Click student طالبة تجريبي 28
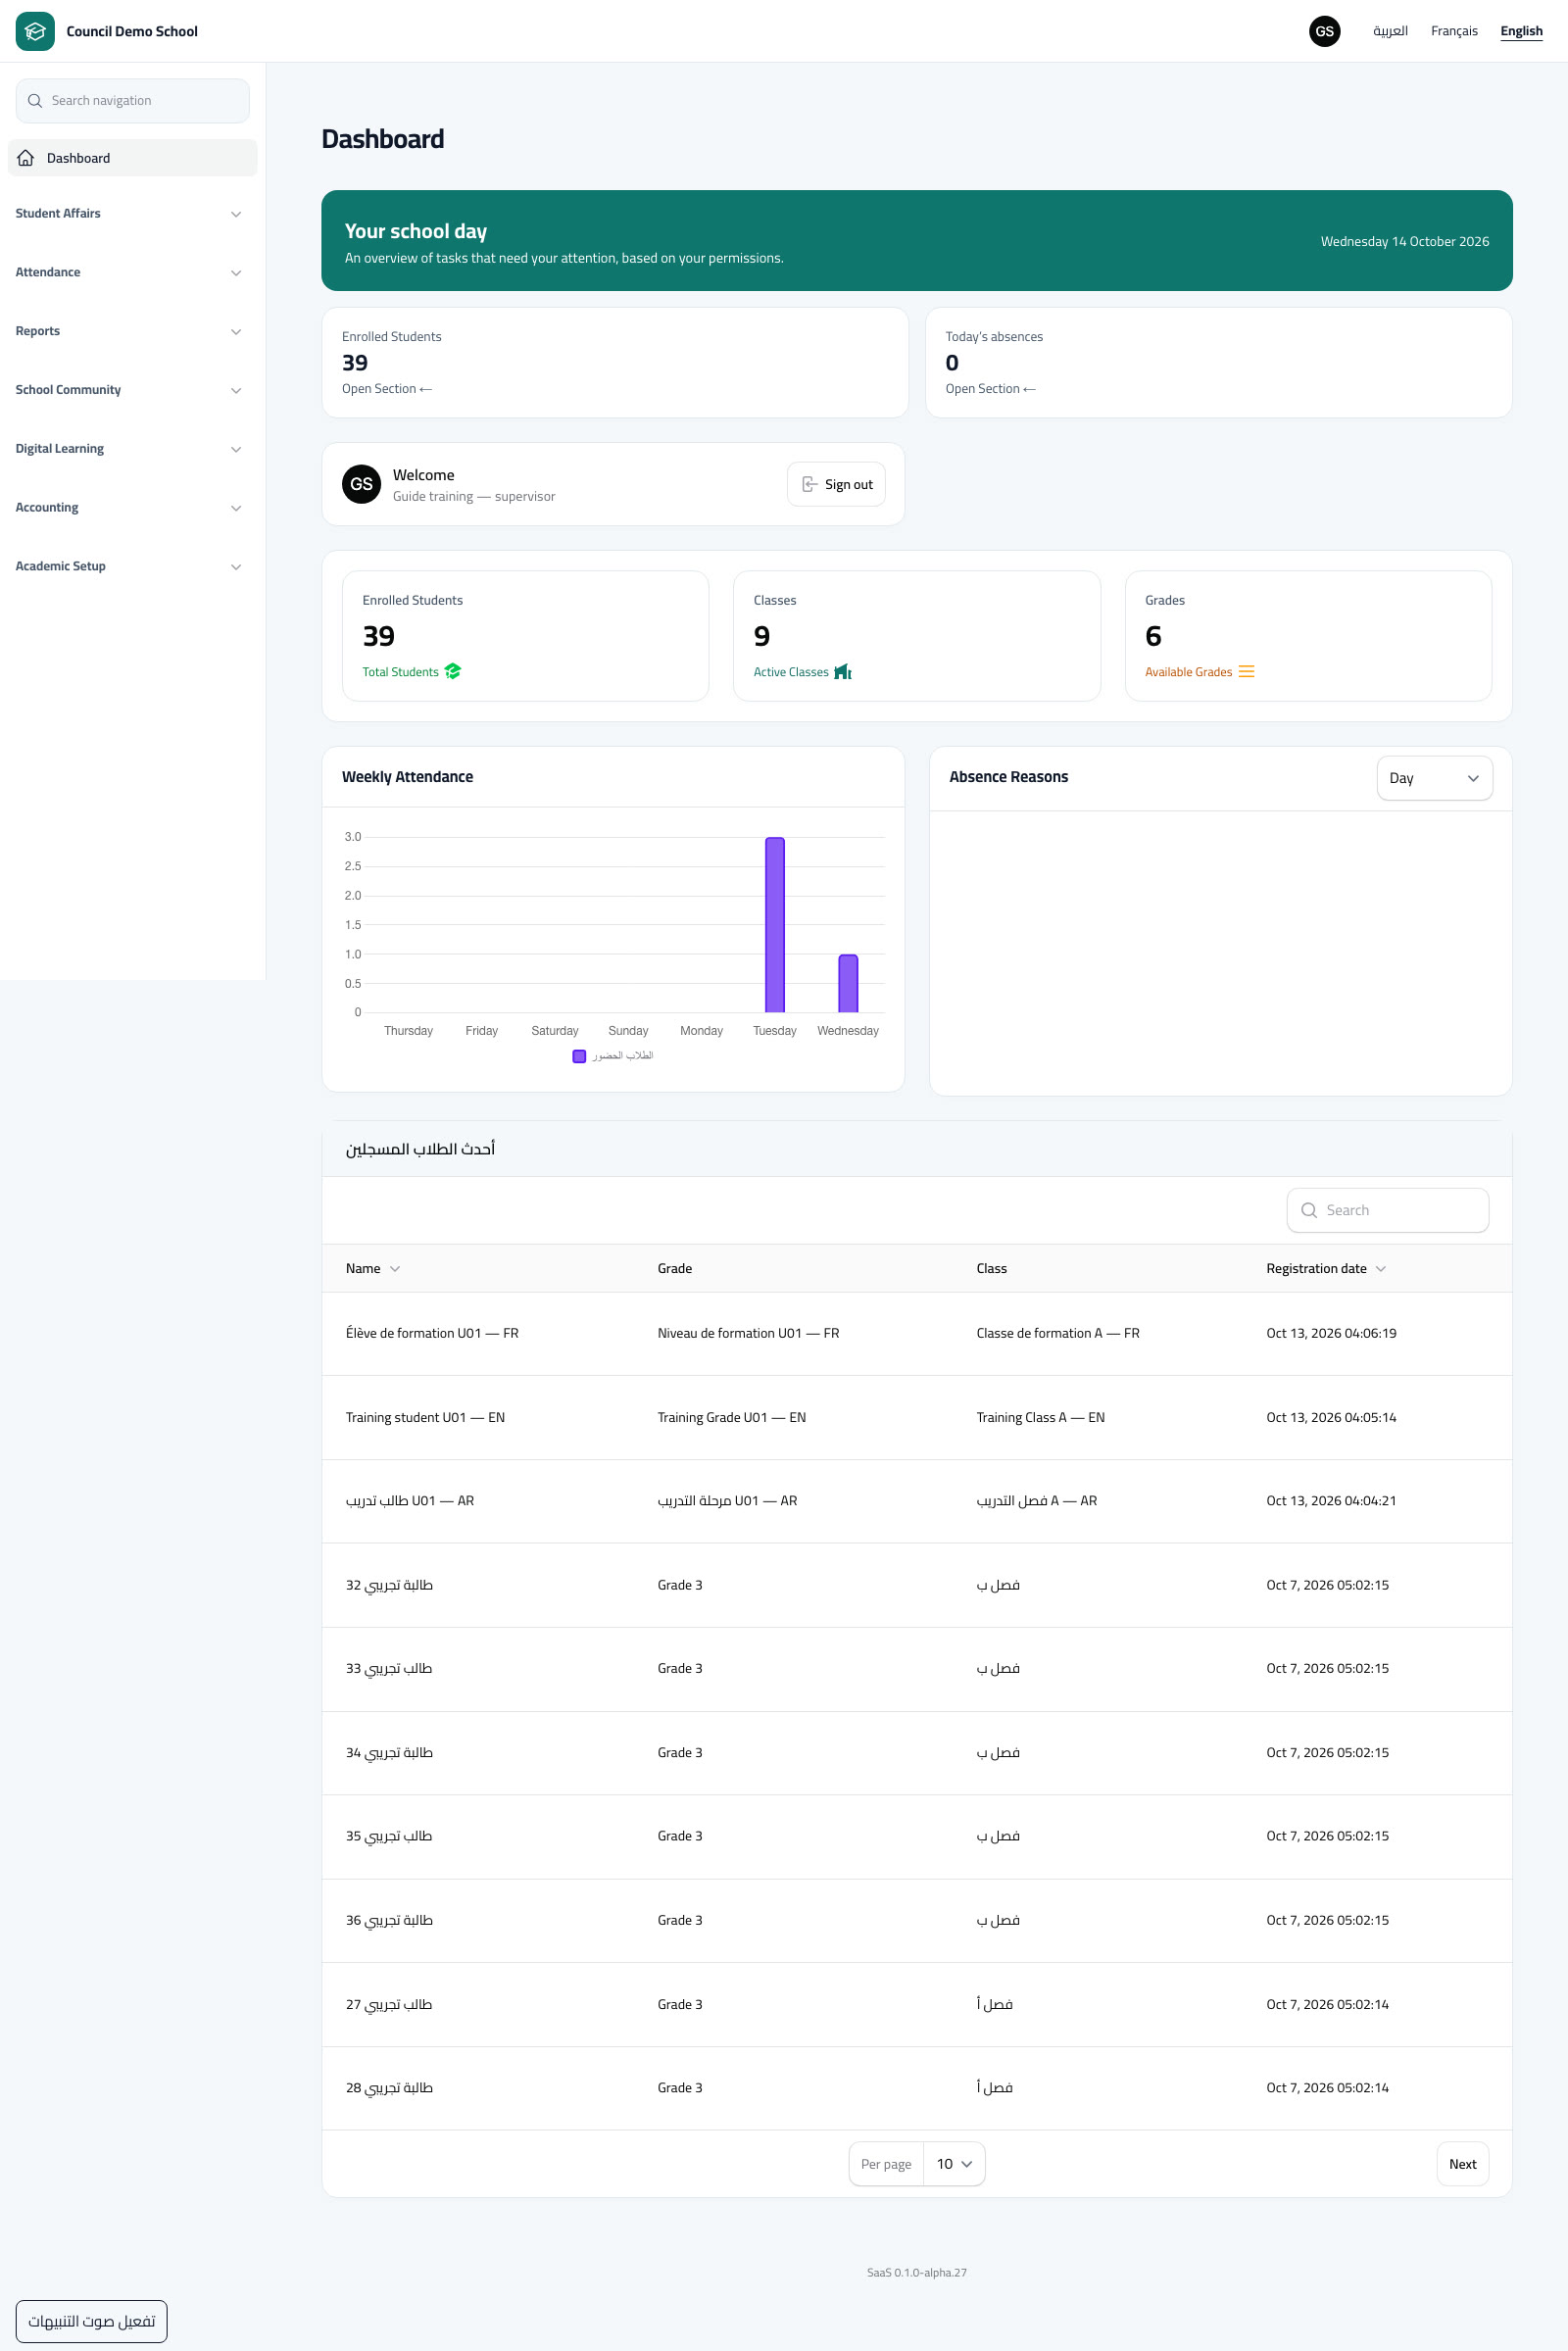 click(x=389, y=2087)
